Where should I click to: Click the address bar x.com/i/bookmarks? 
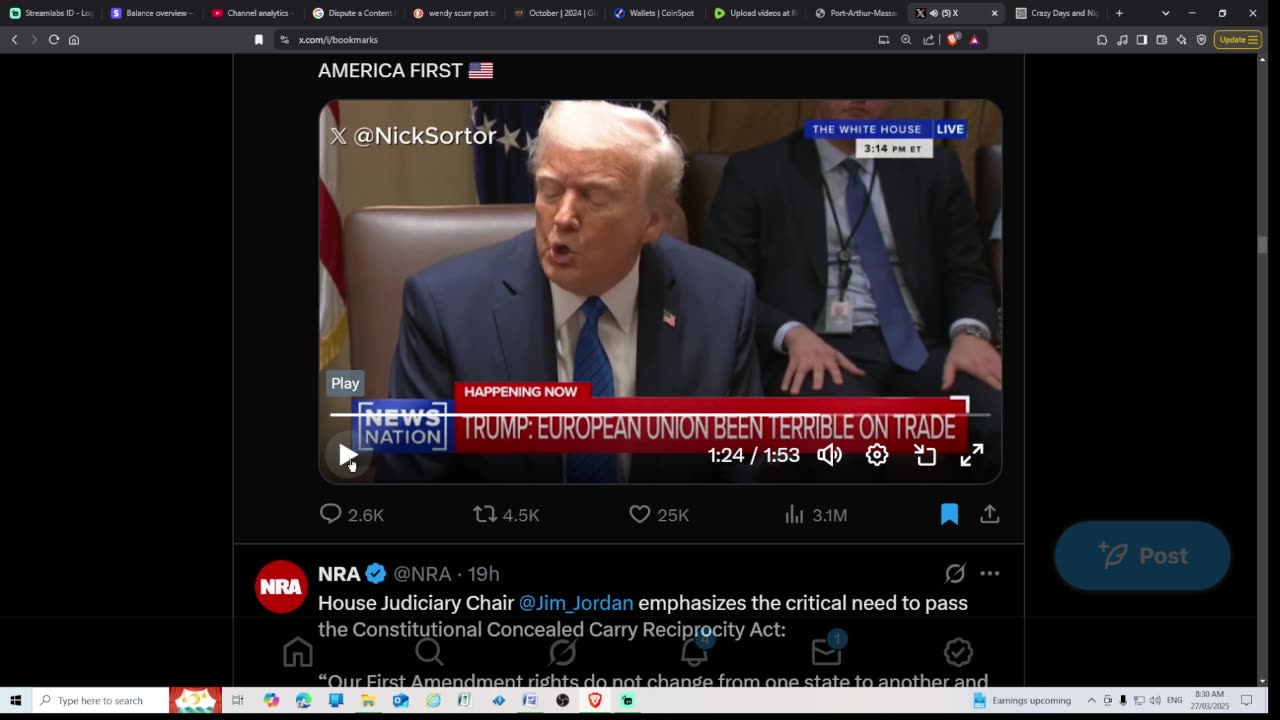pyautogui.click(x=338, y=40)
